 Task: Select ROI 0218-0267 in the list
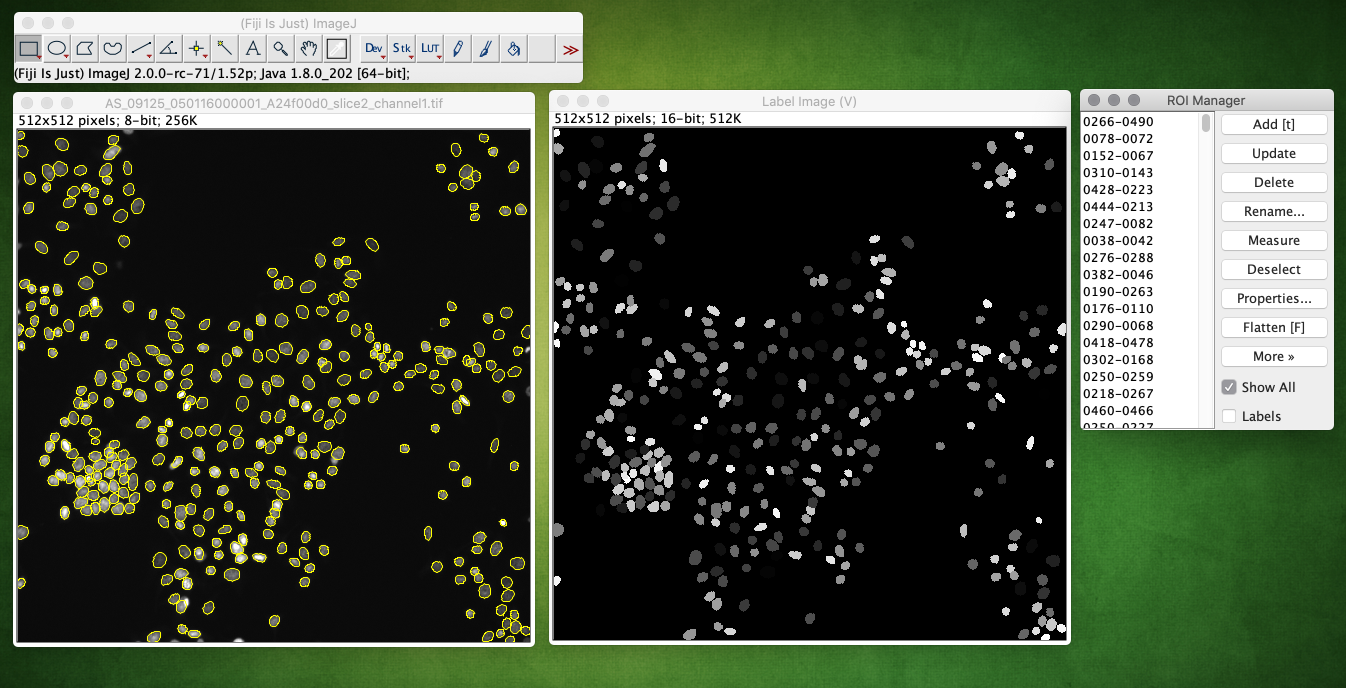1141,394
